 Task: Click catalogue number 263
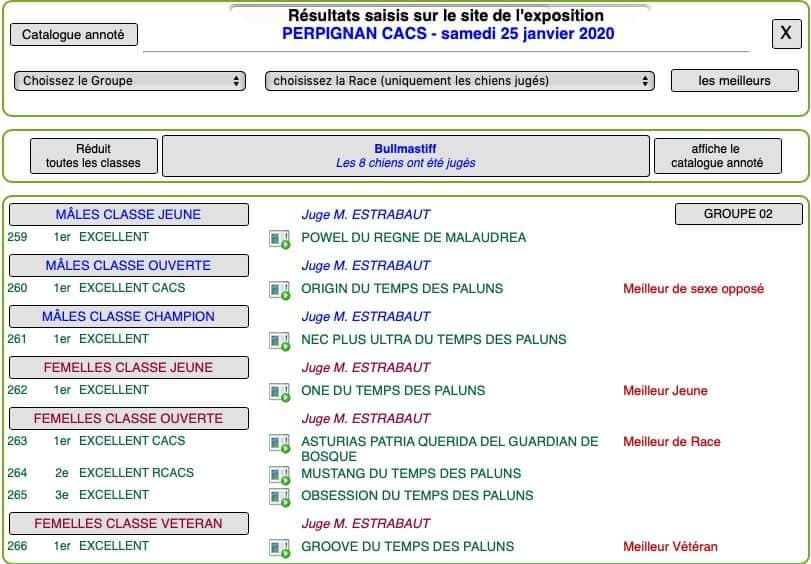pos(18,441)
